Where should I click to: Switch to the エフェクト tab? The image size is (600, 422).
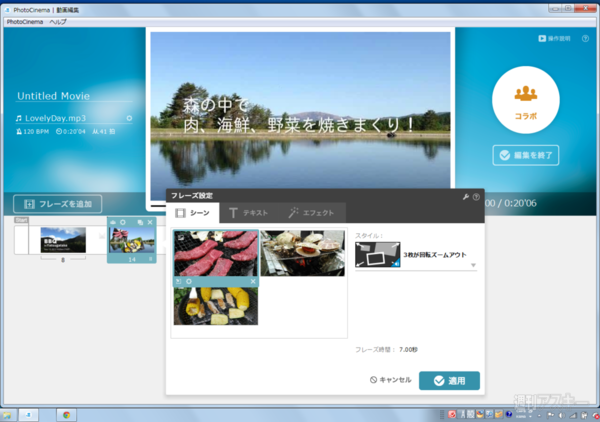coord(311,213)
